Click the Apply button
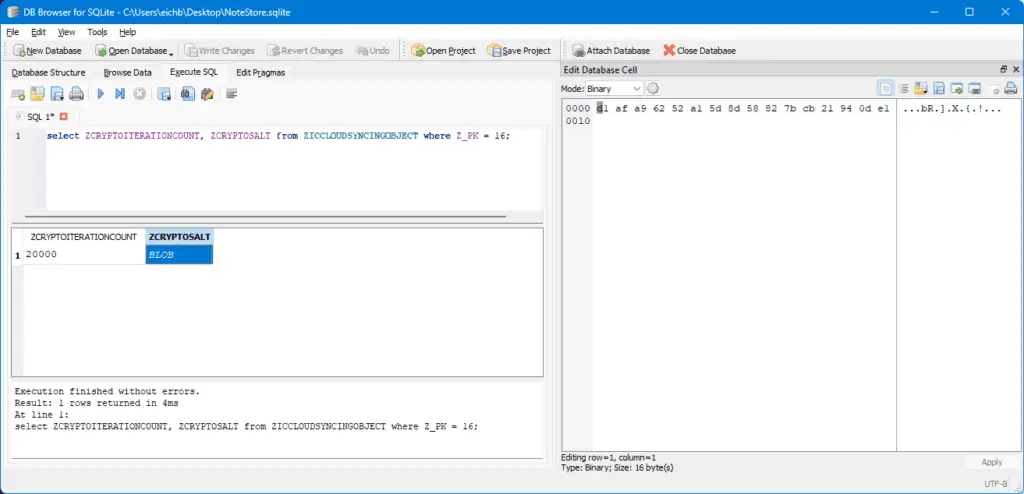 (x=991, y=462)
